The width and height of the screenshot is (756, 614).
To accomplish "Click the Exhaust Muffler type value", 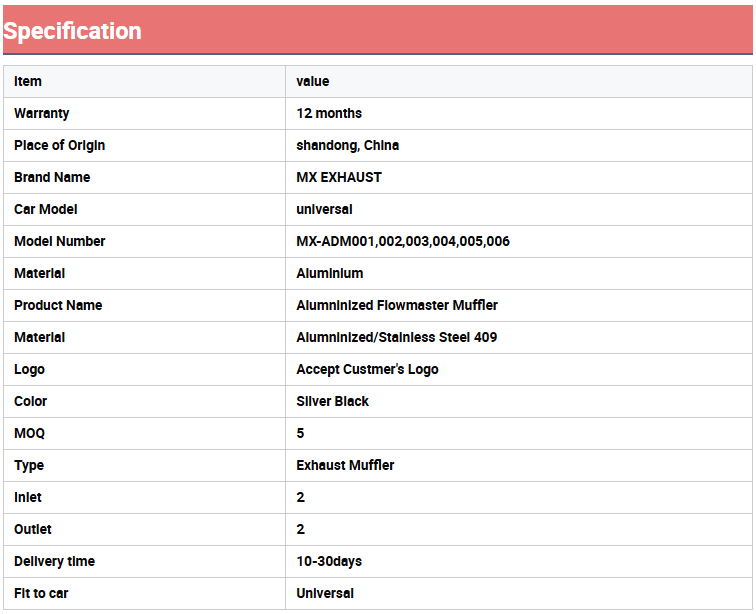I will coord(345,465).
